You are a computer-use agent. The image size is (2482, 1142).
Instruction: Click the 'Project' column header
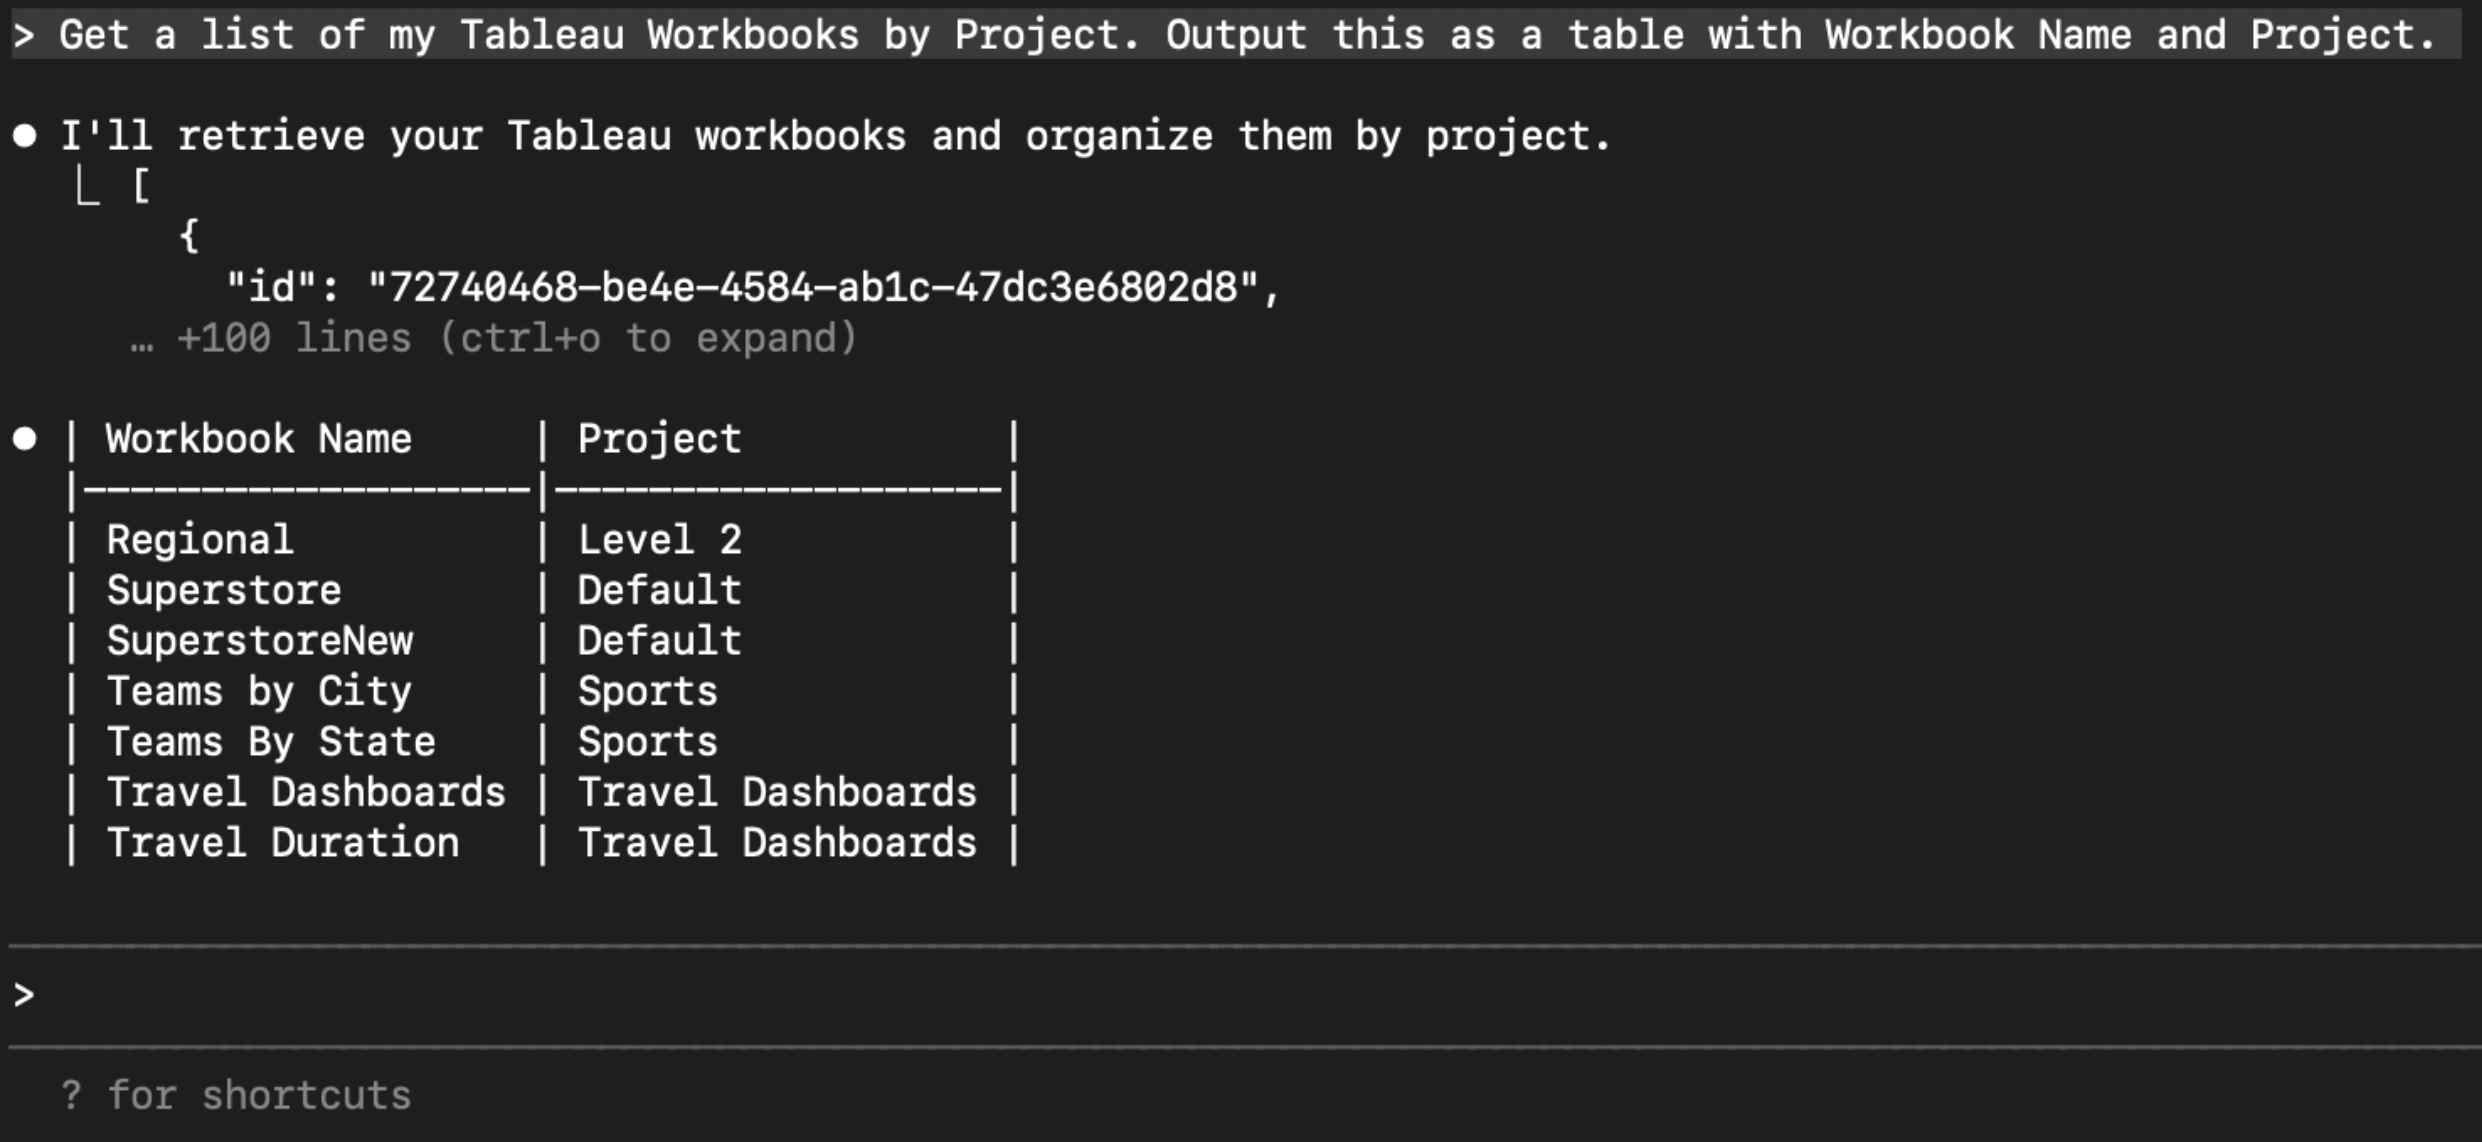(x=659, y=439)
